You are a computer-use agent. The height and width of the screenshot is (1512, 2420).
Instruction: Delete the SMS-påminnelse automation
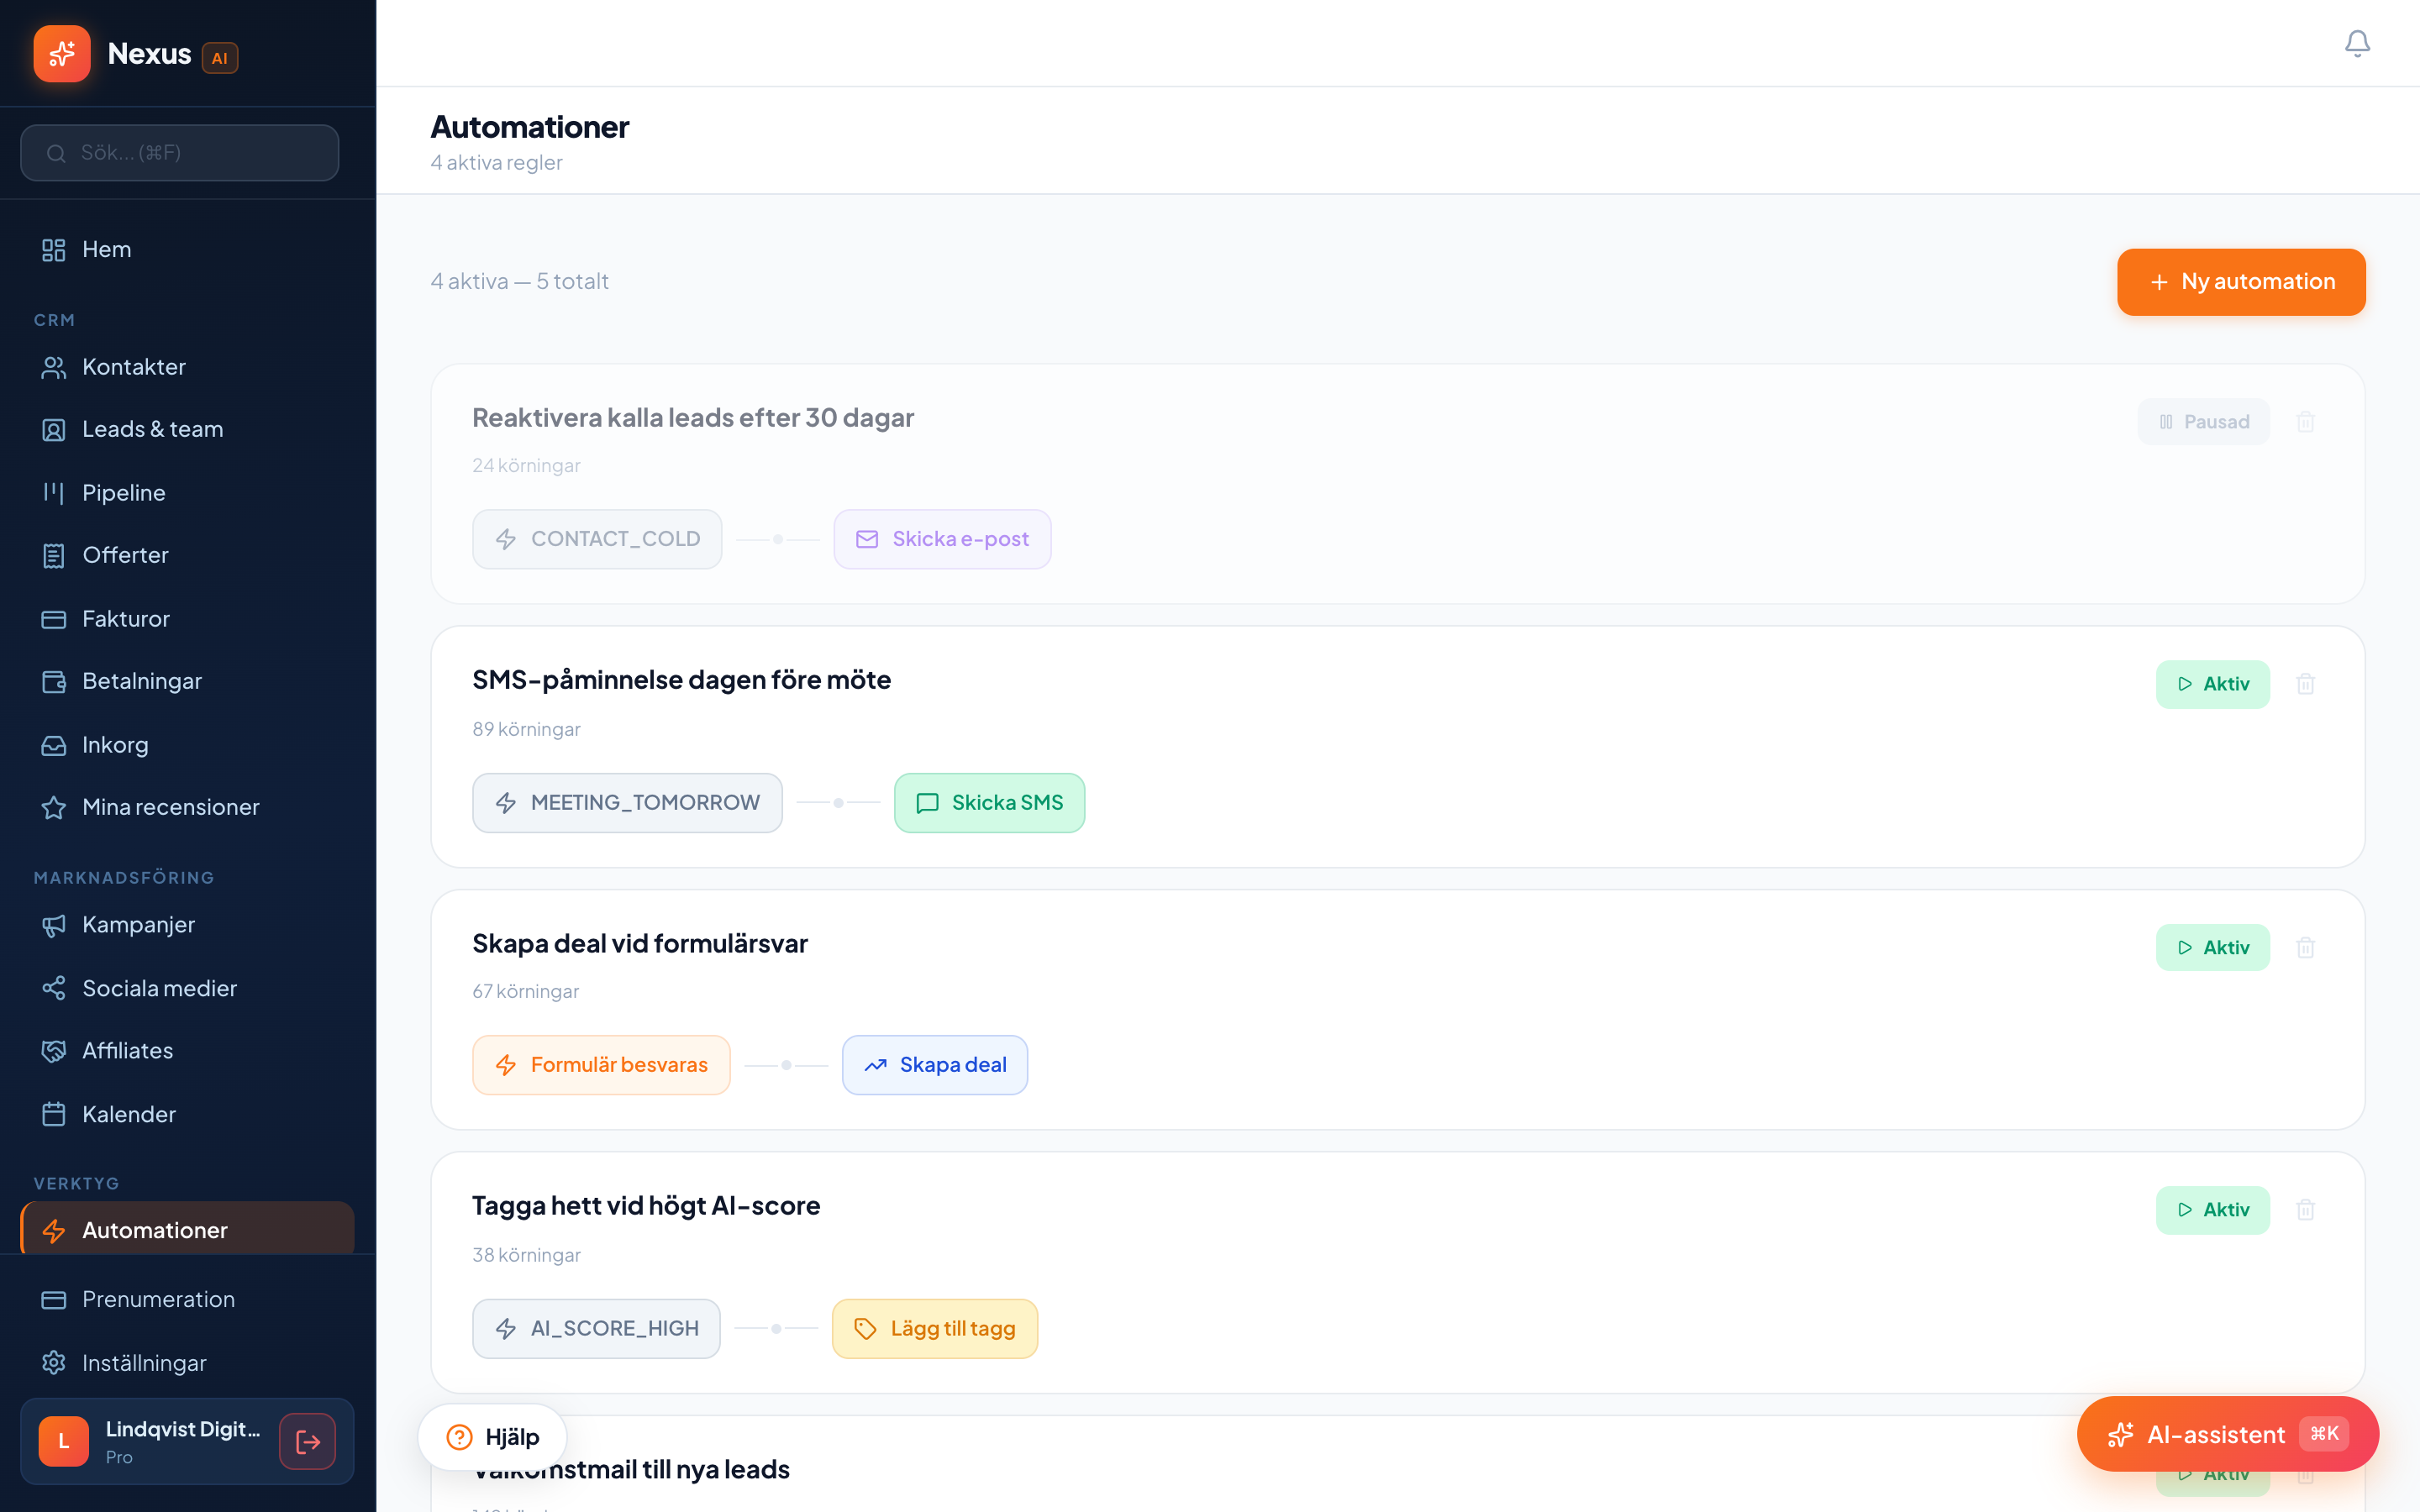2305,684
